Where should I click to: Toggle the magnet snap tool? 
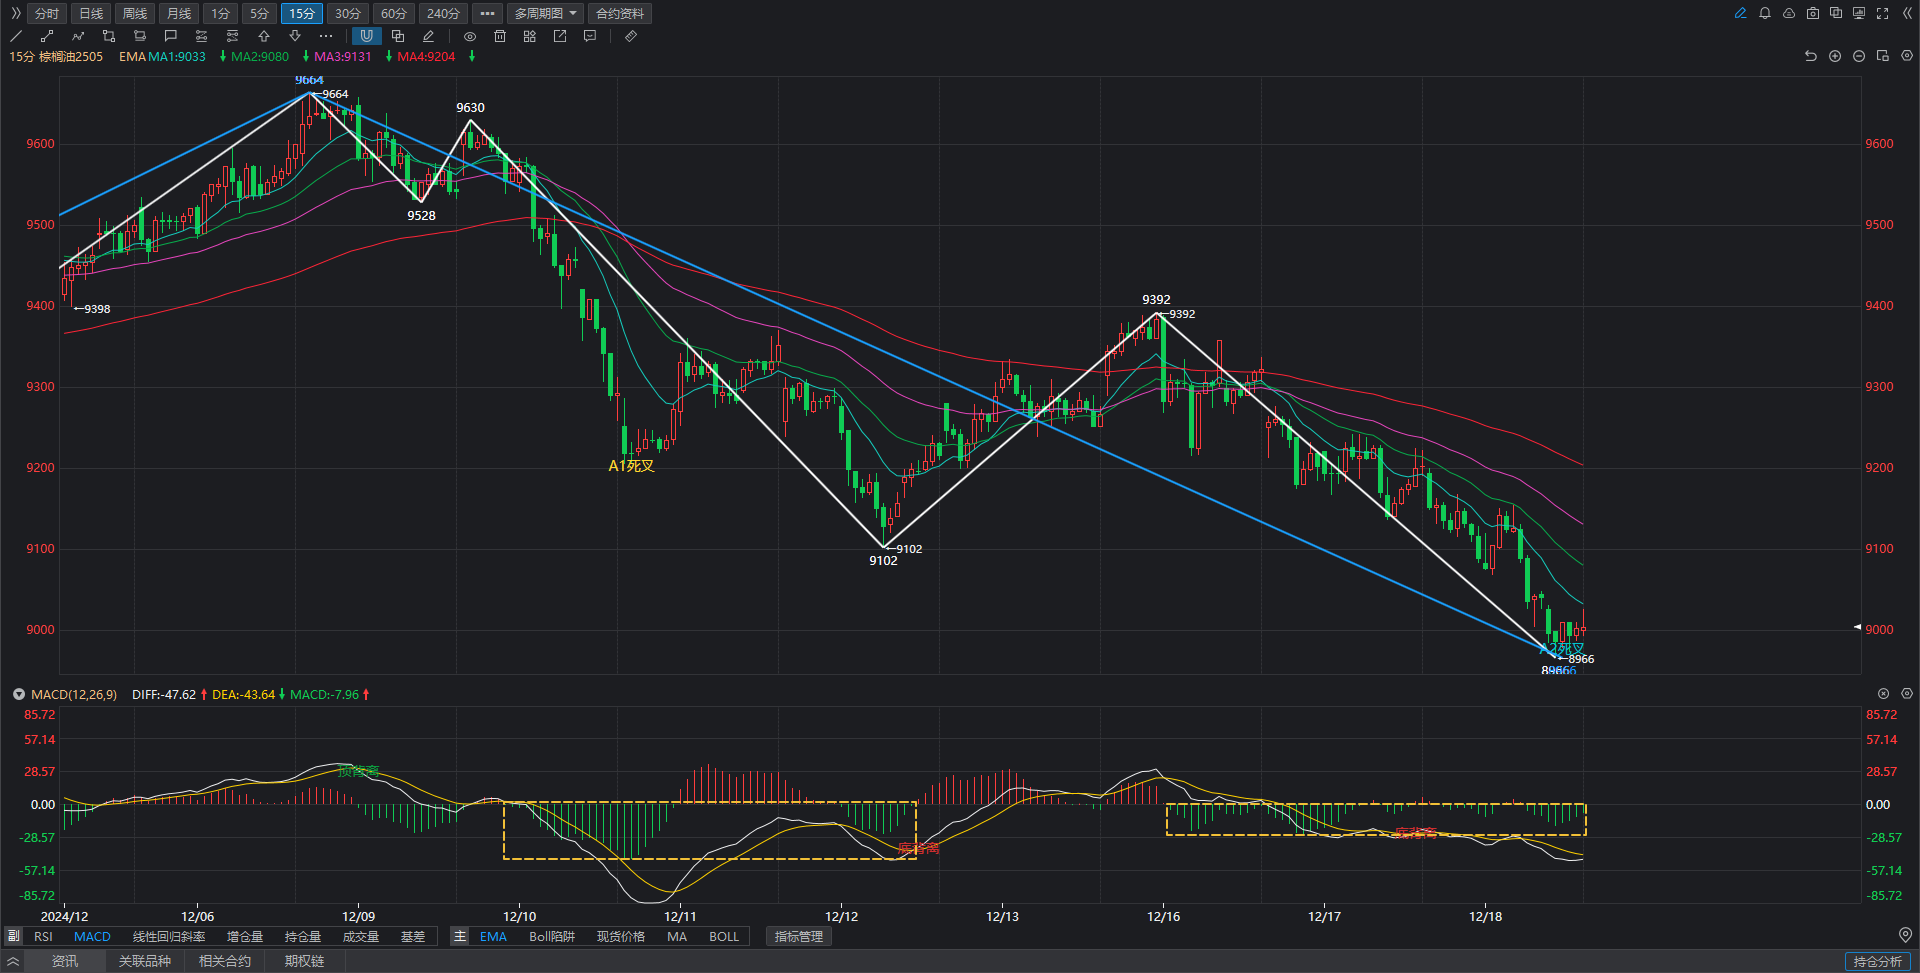tap(367, 36)
